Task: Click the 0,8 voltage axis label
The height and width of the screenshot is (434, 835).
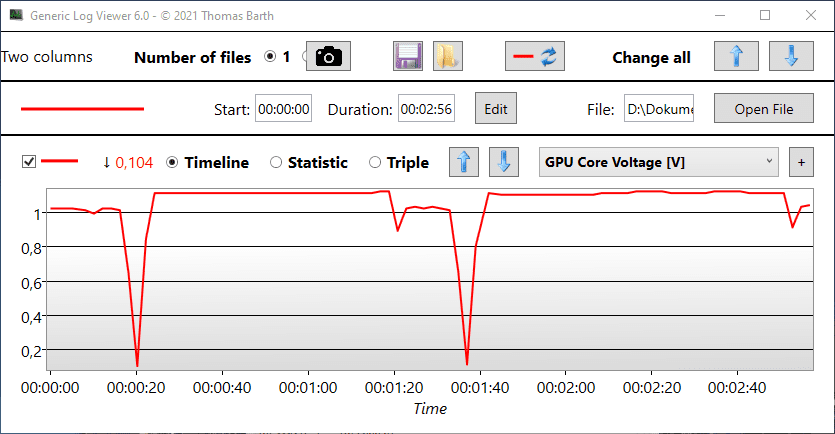Action: point(31,248)
